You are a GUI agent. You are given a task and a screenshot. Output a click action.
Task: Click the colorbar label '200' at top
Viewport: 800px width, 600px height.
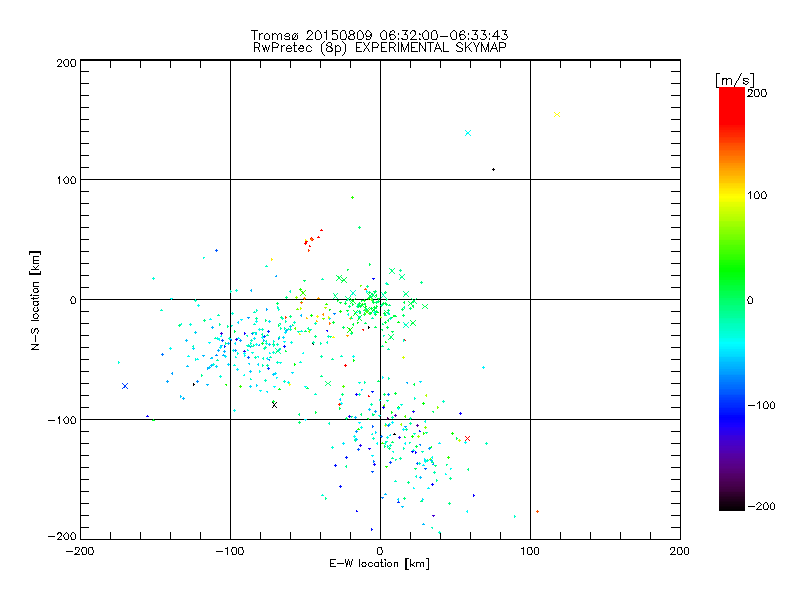click(757, 93)
